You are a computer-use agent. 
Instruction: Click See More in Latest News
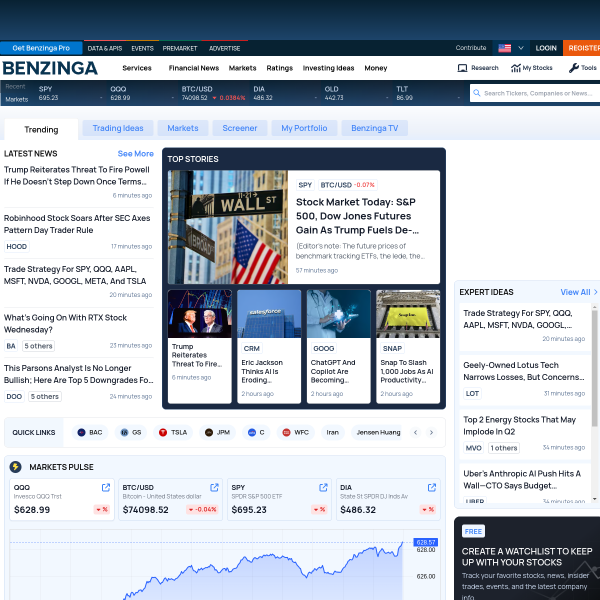coord(135,153)
